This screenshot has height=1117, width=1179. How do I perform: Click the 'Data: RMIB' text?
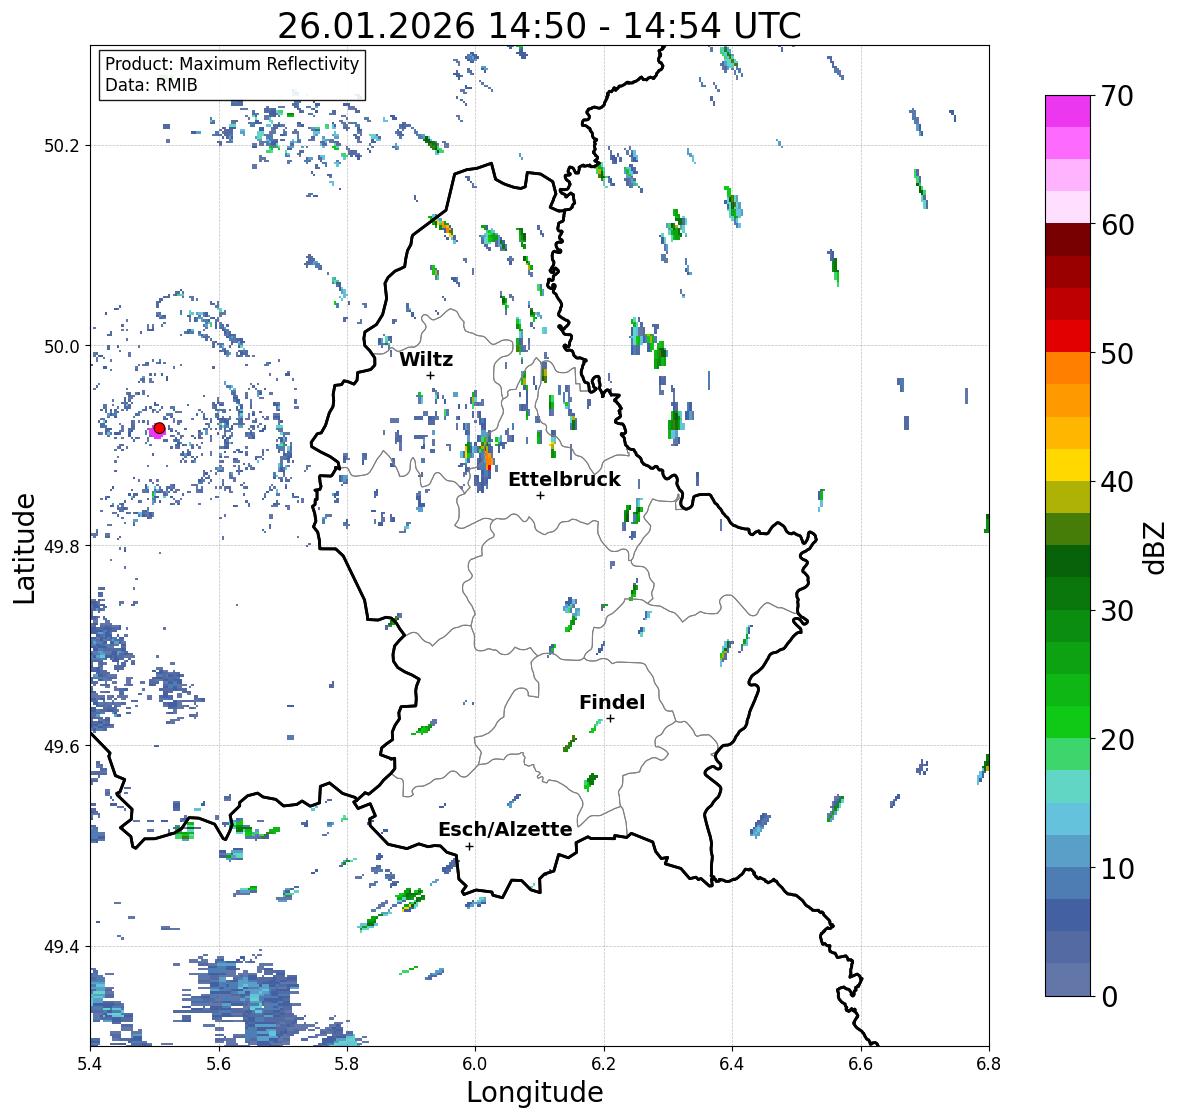pos(151,85)
